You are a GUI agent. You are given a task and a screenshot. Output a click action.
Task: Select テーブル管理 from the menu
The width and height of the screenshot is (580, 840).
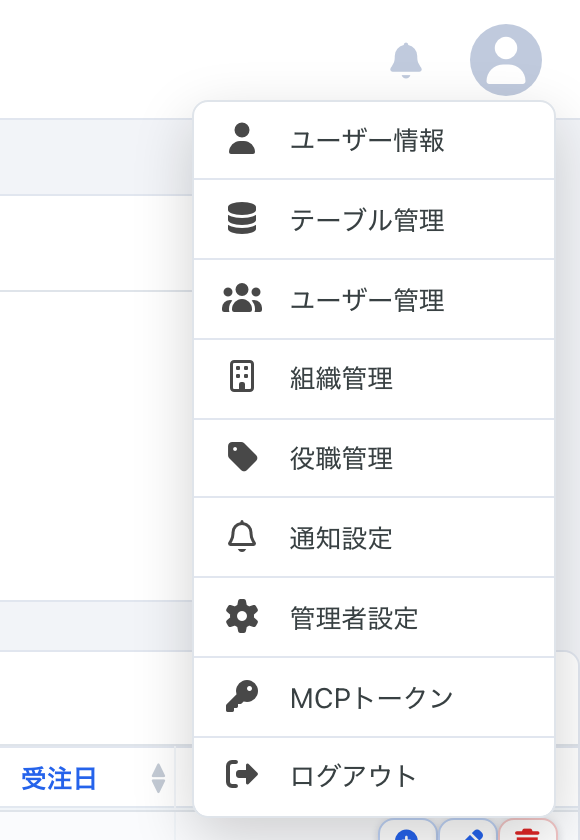(374, 220)
